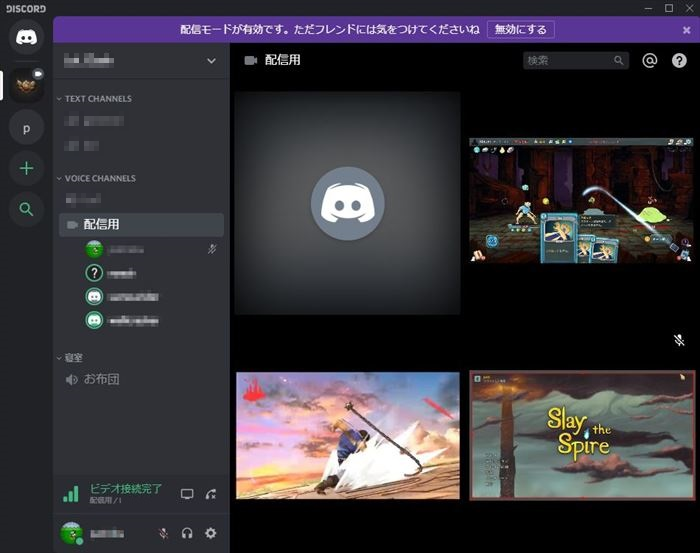Click 無効にする to disable streamer mode
700x553 pixels.
pos(521,29)
